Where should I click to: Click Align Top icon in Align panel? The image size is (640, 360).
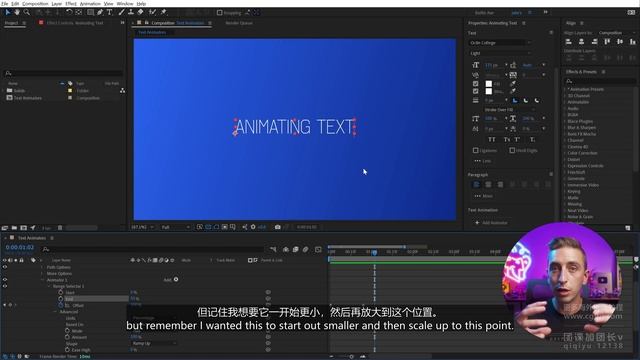click(607, 42)
